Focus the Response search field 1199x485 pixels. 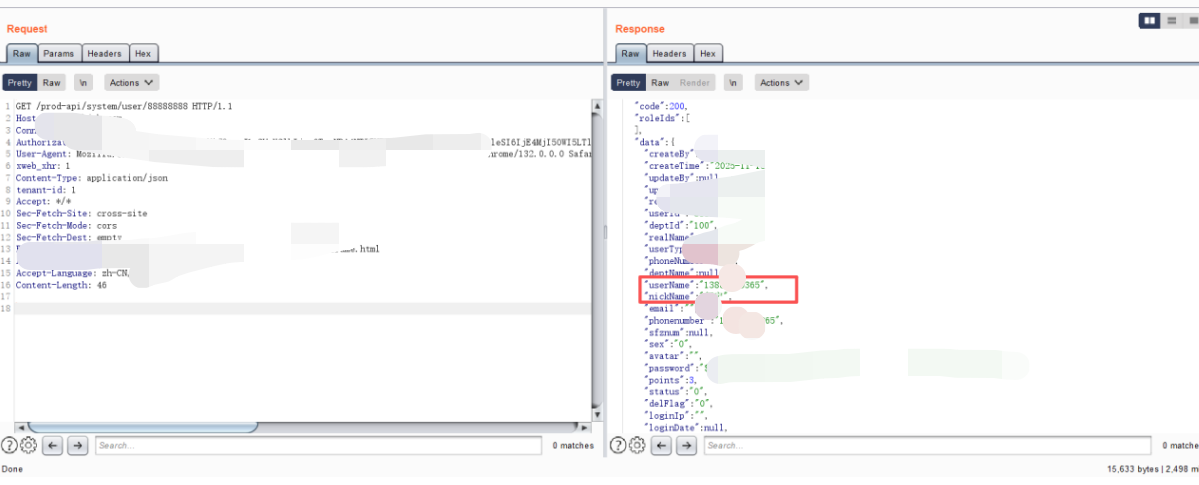(927, 445)
